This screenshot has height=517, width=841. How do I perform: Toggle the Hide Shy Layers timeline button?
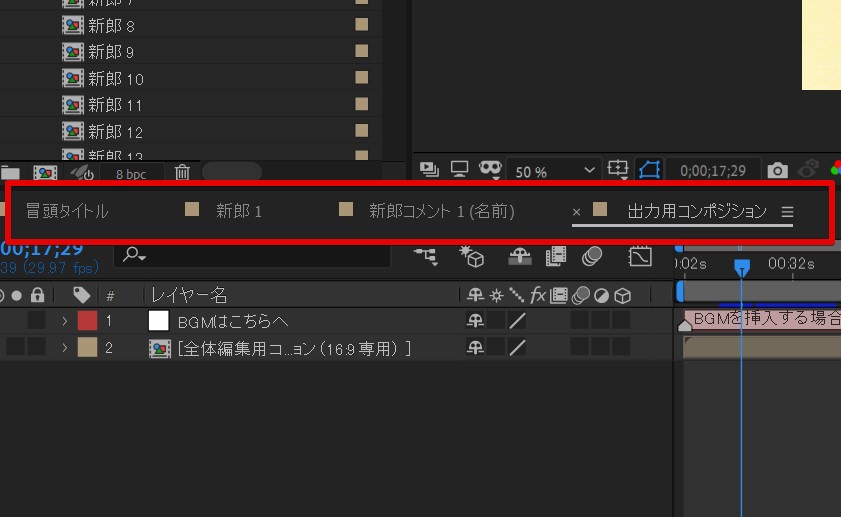(519, 257)
